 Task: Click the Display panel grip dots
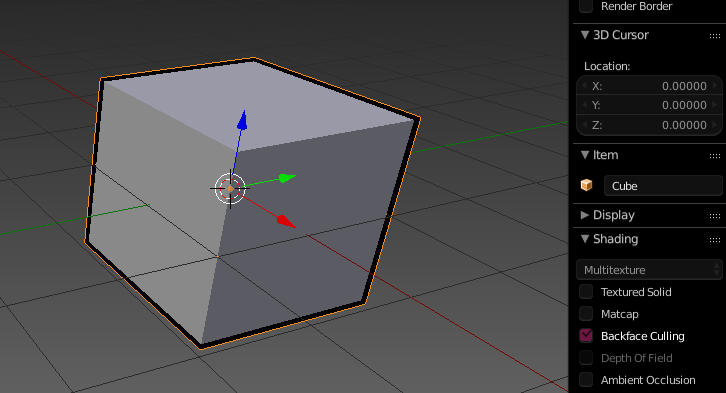pyautogui.click(x=715, y=216)
